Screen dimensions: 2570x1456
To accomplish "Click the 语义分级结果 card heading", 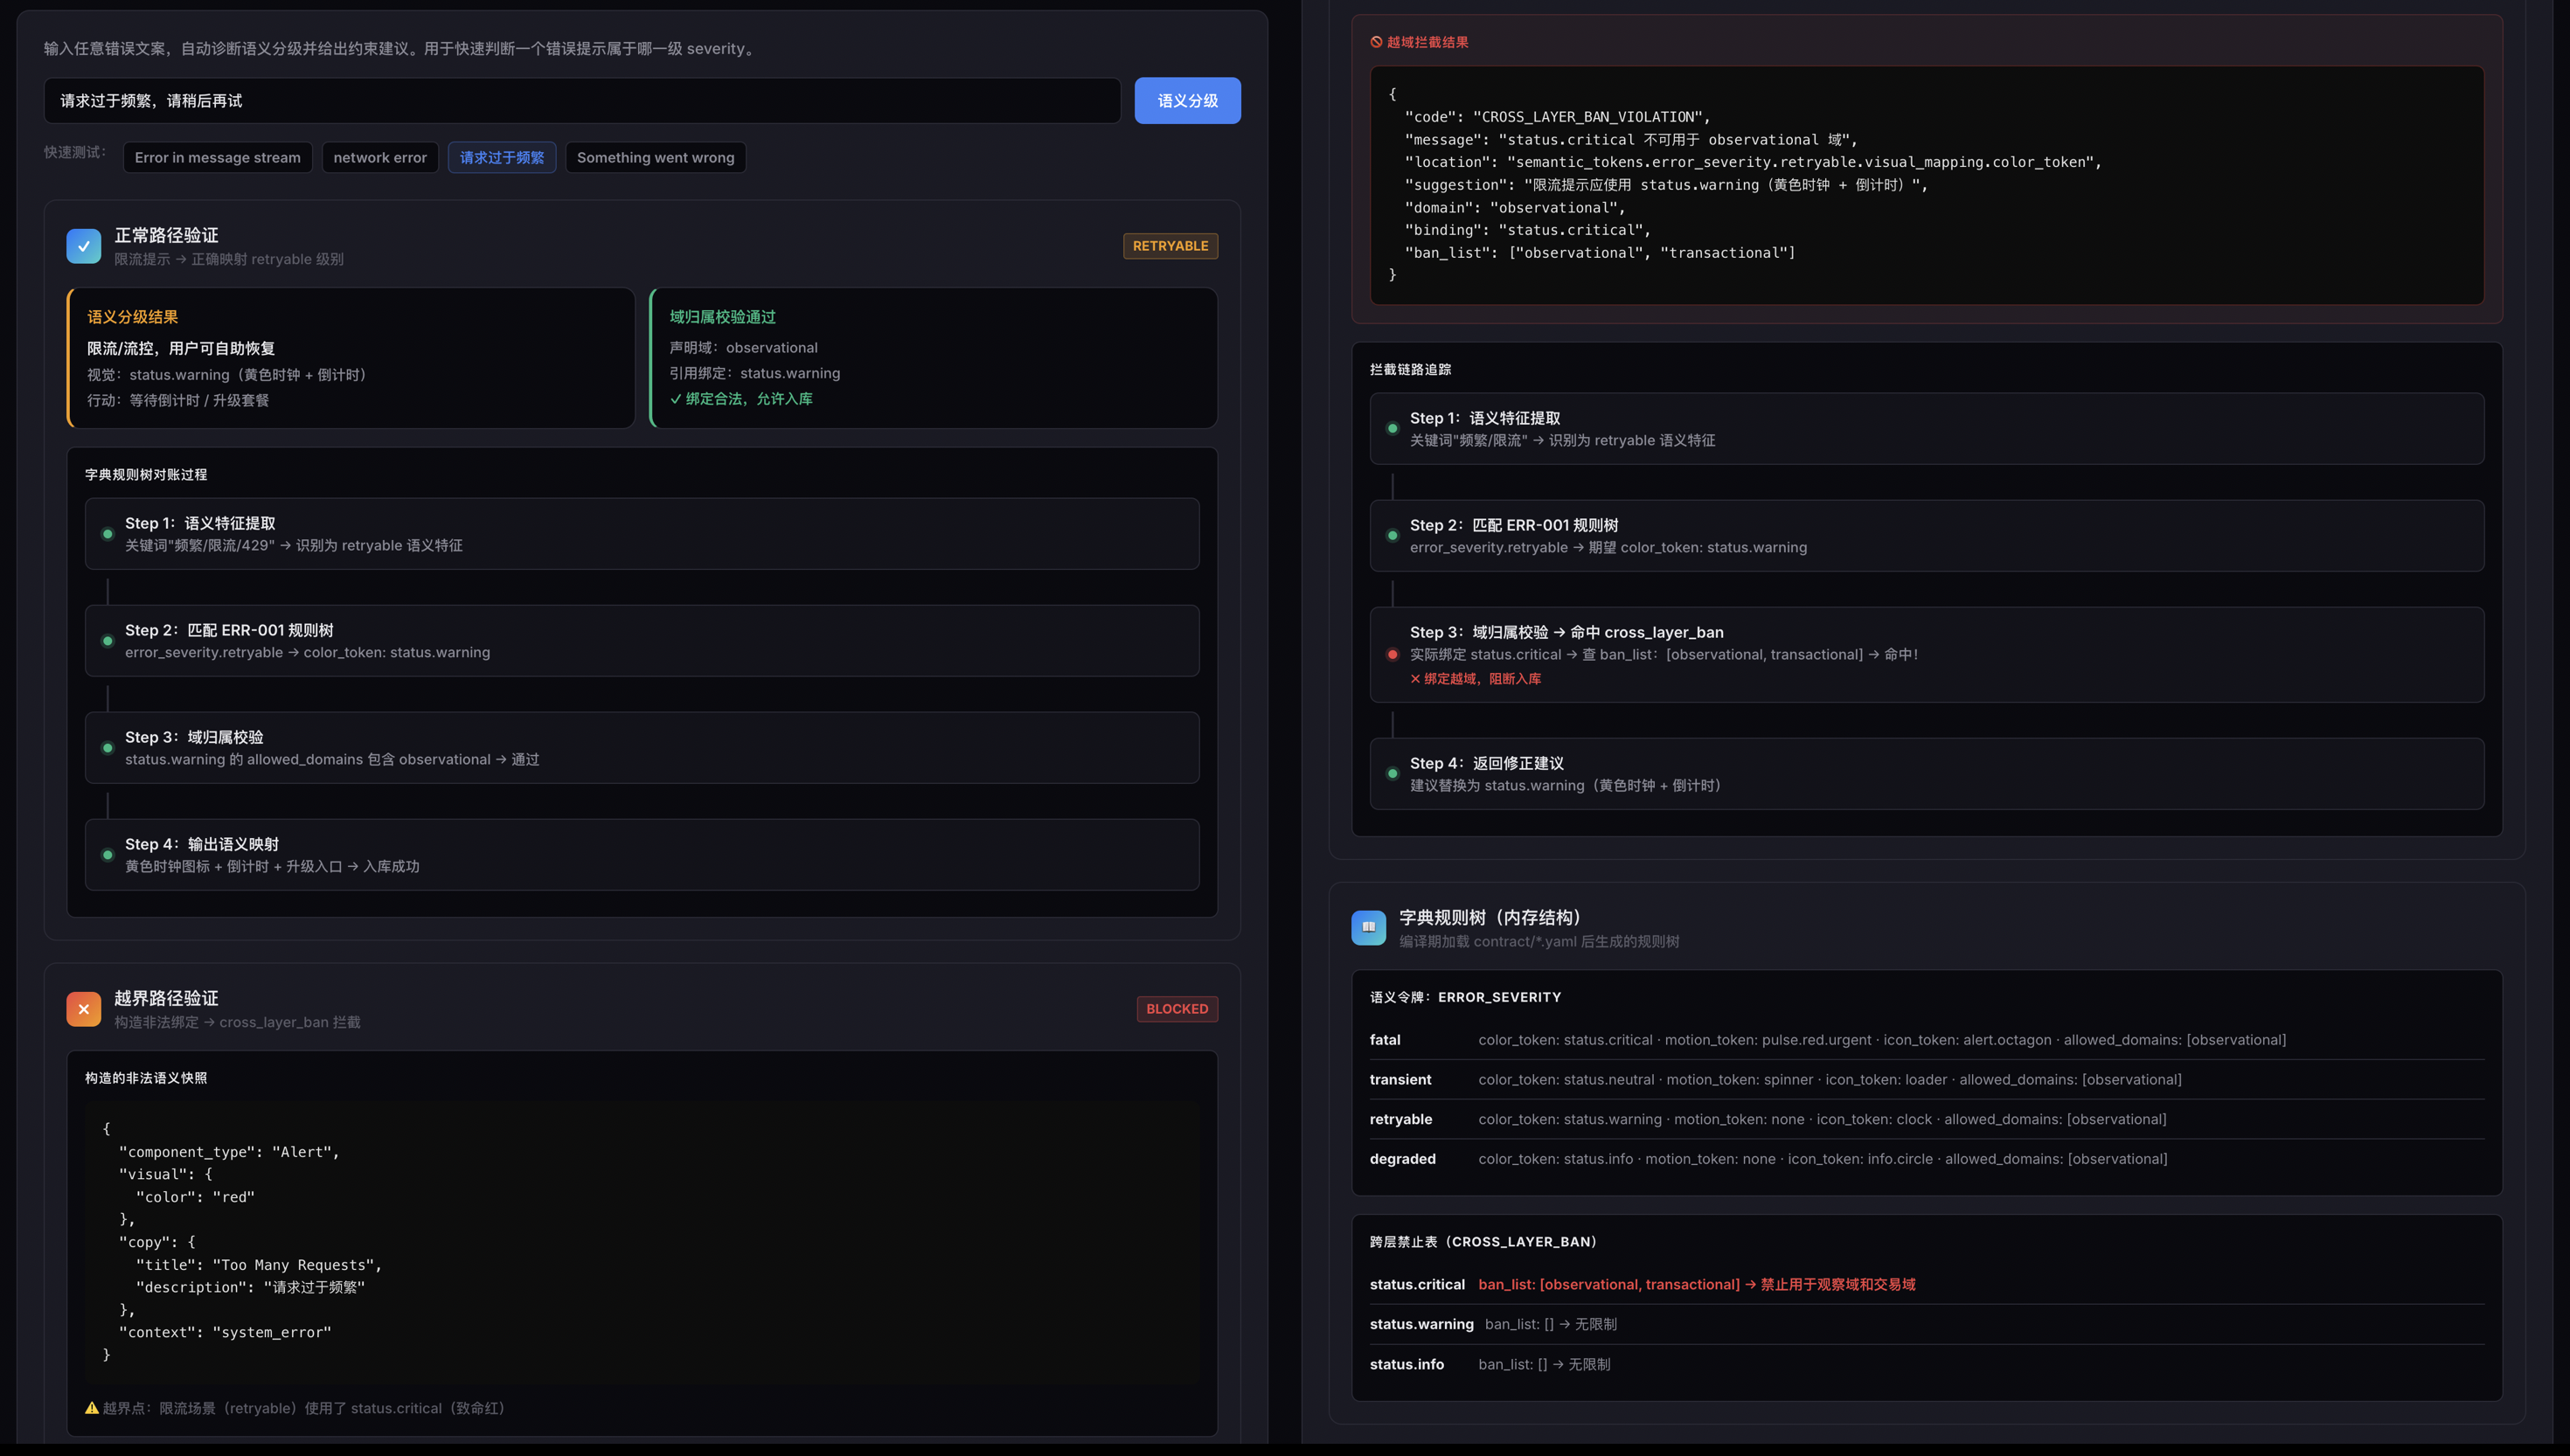I will tap(133, 317).
